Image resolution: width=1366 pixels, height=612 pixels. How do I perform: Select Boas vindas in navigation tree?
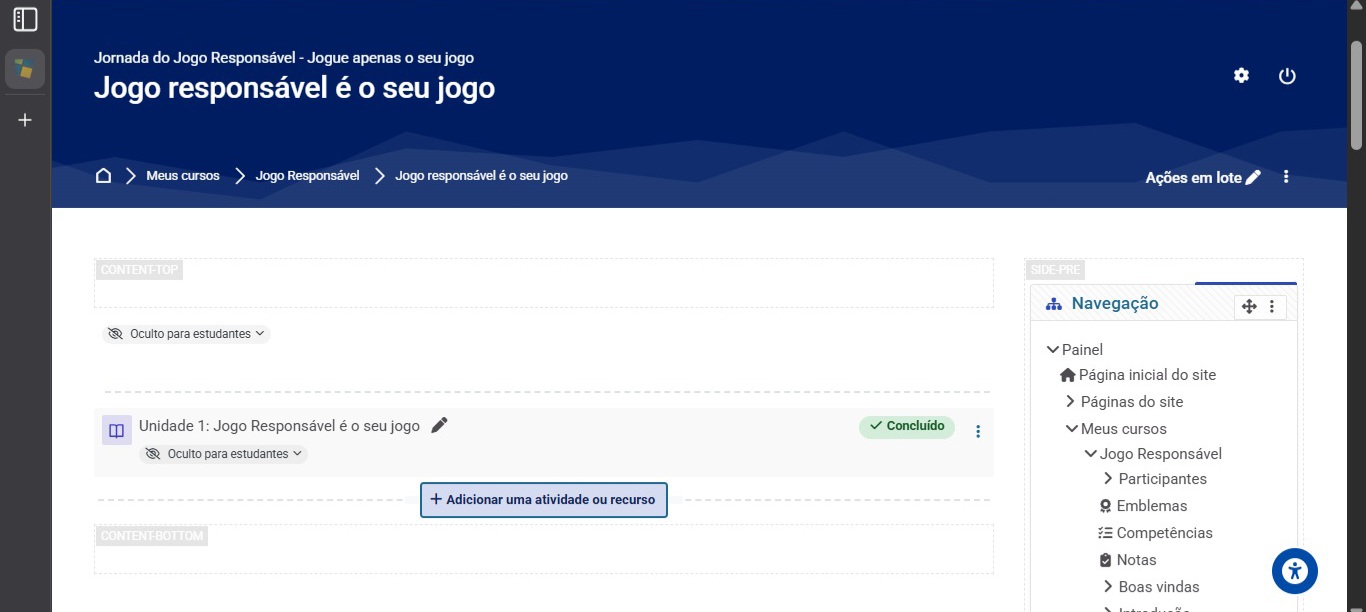(x=1159, y=587)
